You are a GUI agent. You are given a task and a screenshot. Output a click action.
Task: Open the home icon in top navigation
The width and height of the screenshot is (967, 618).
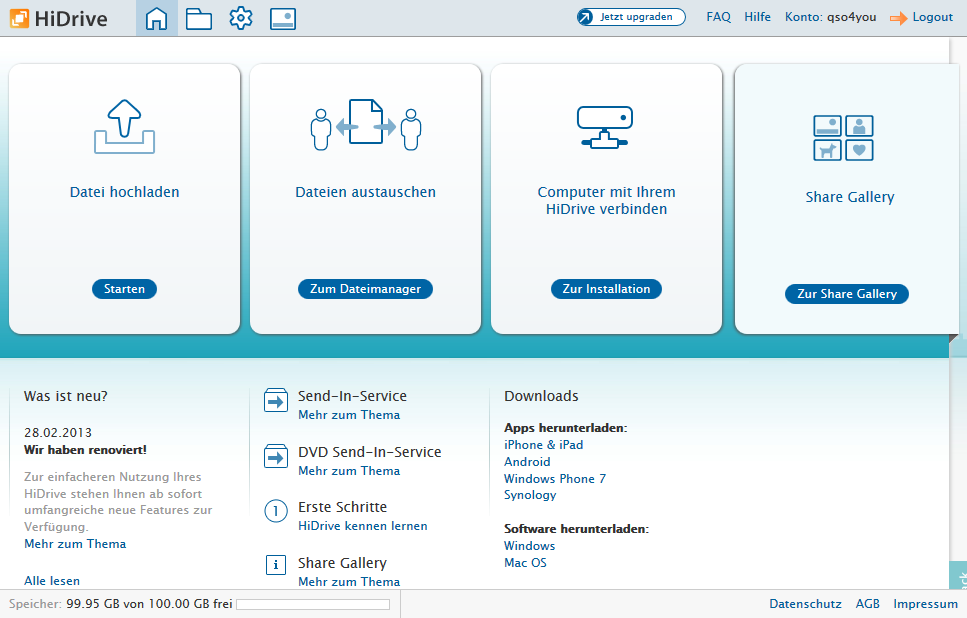tap(157, 18)
